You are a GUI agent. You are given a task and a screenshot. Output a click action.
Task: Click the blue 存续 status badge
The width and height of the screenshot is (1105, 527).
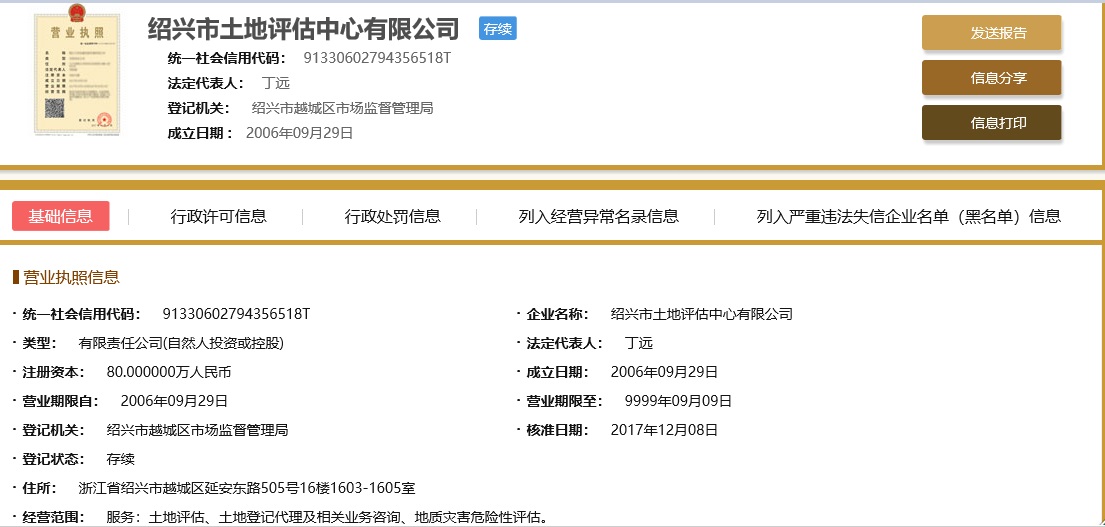pyautogui.click(x=497, y=29)
